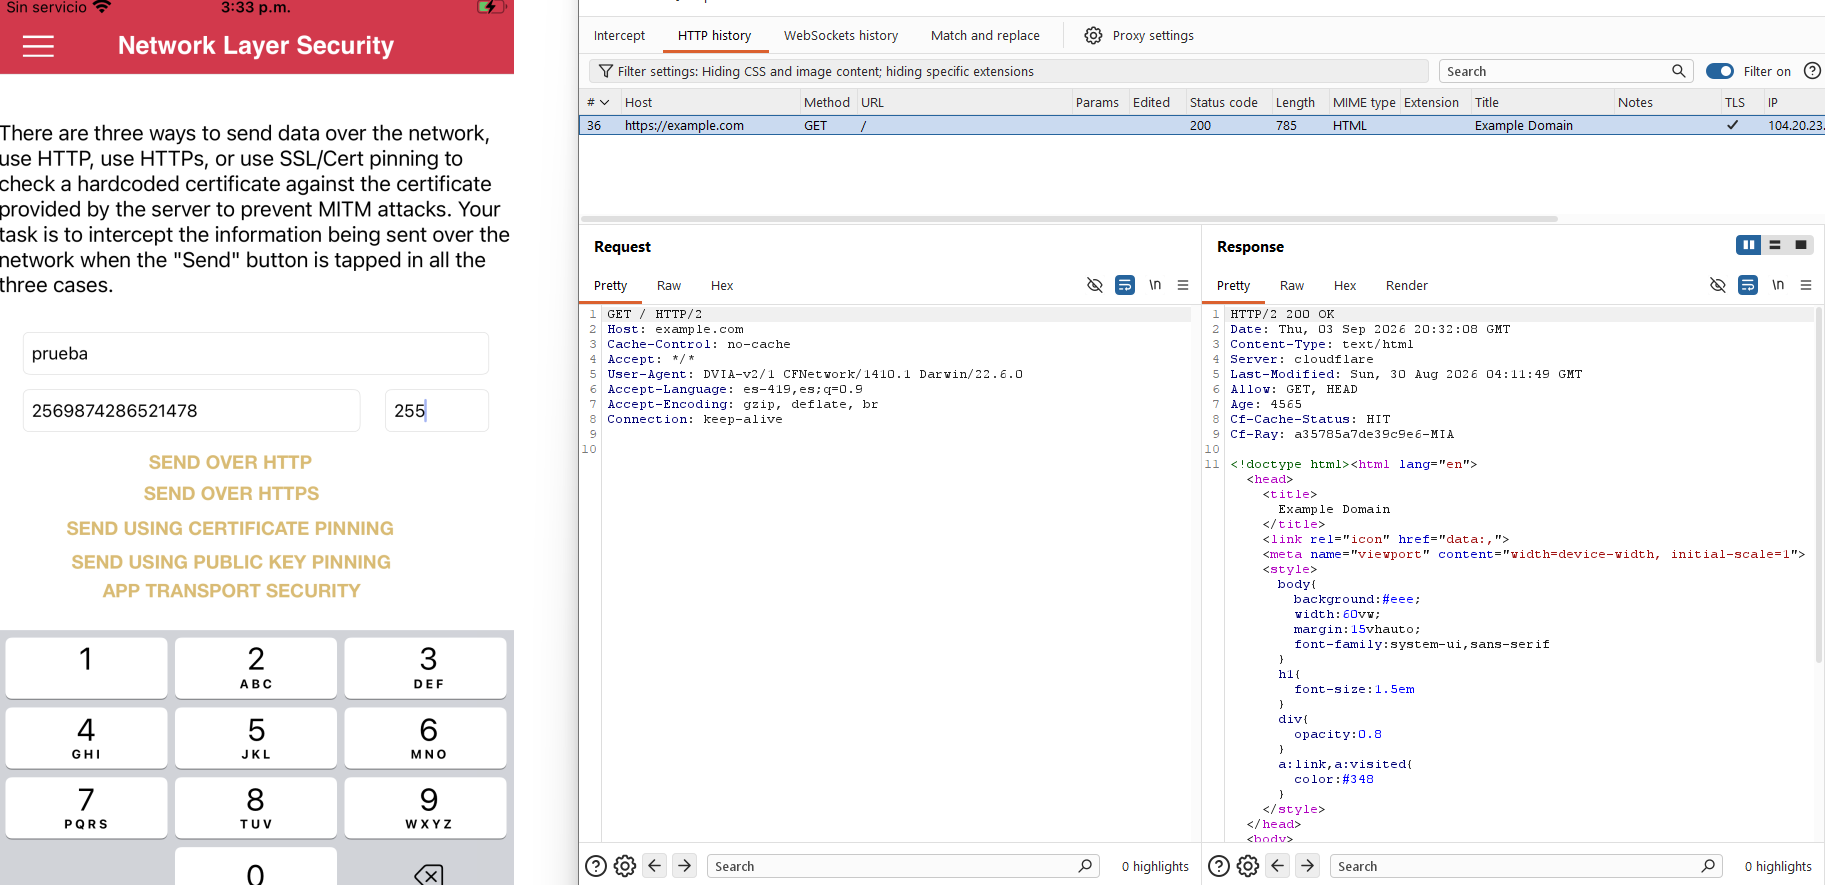
Task: Focus the card number field 2569874286521478
Action: pos(191,411)
